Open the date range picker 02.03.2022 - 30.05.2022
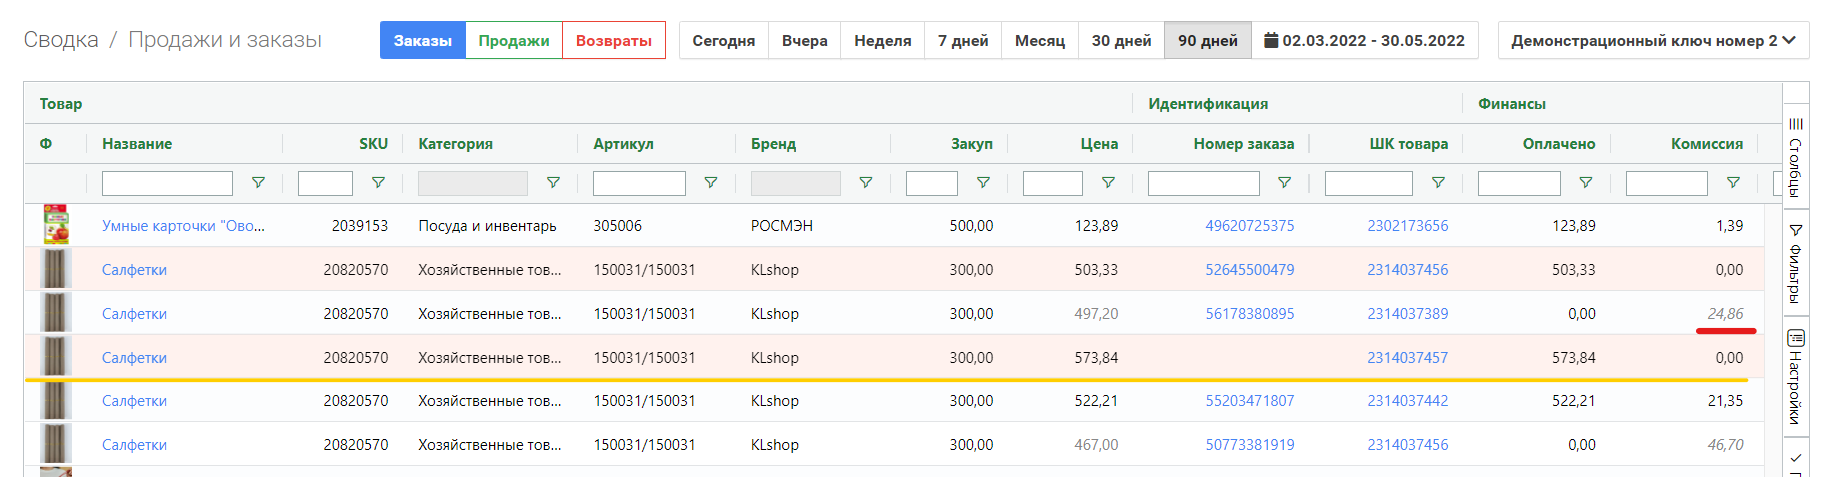Screen dimensions: 1827x477 [x=1364, y=41]
